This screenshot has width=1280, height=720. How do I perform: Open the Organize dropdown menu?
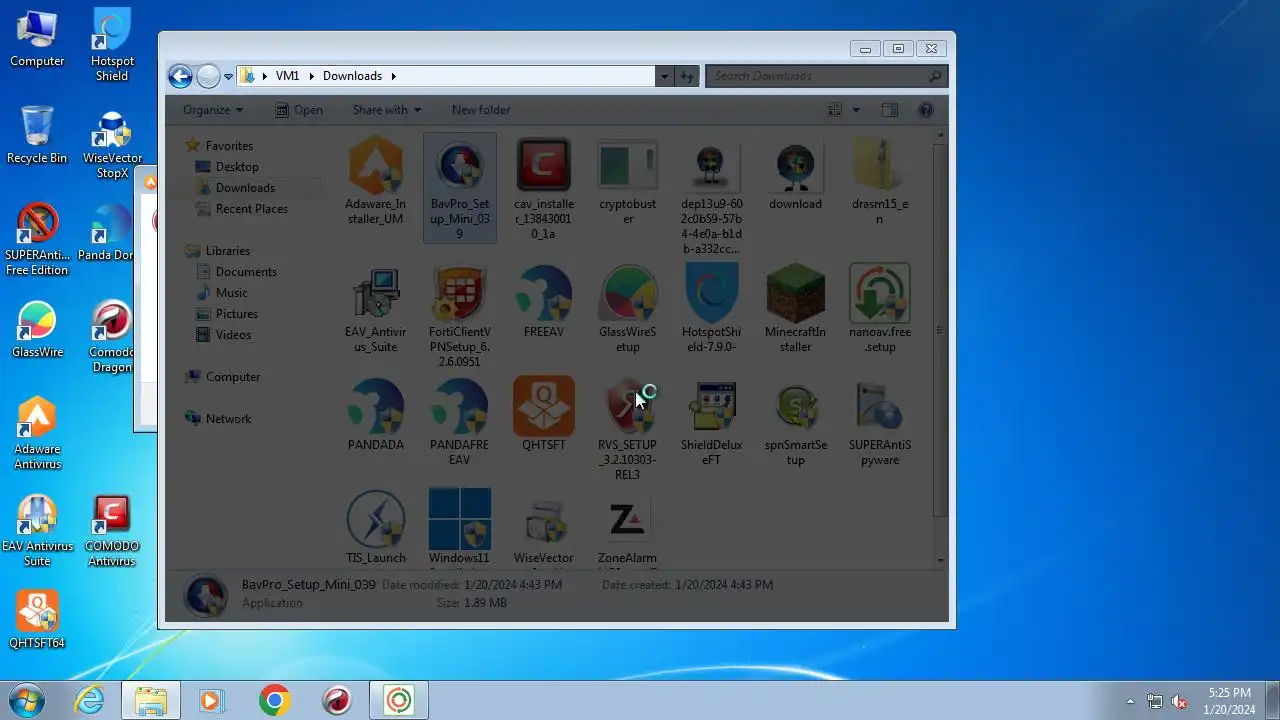(213, 110)
